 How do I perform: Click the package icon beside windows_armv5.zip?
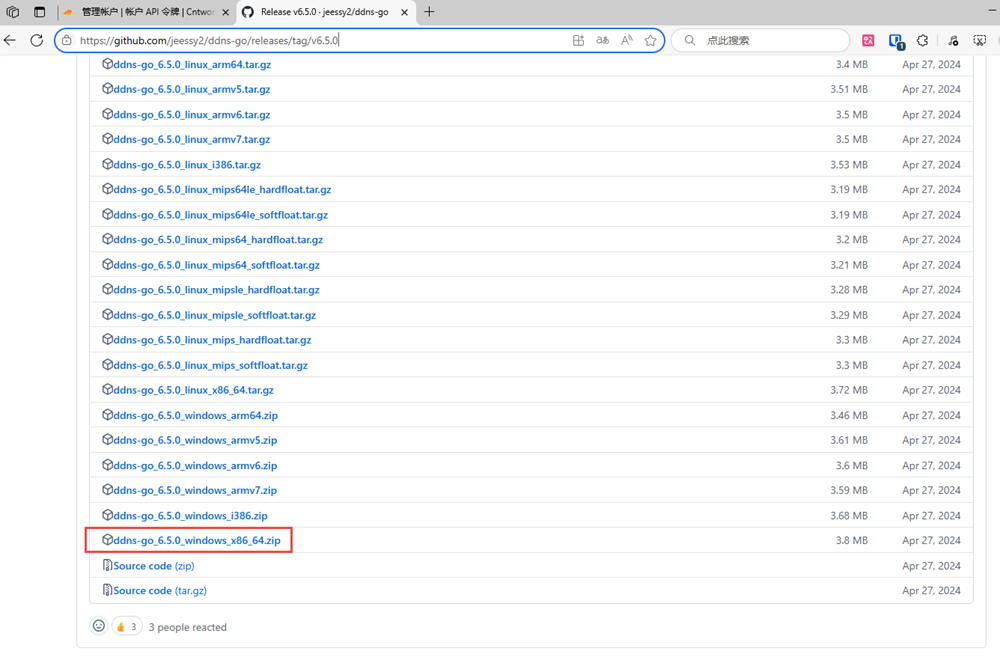pos(107,439)
